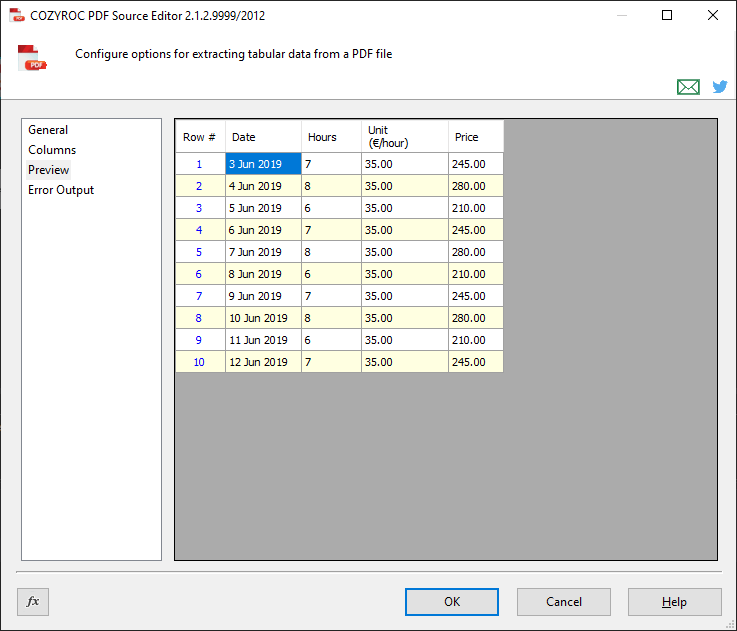Maximize the editor window
The width and height of the screenshot is (737, 631).
667,16
